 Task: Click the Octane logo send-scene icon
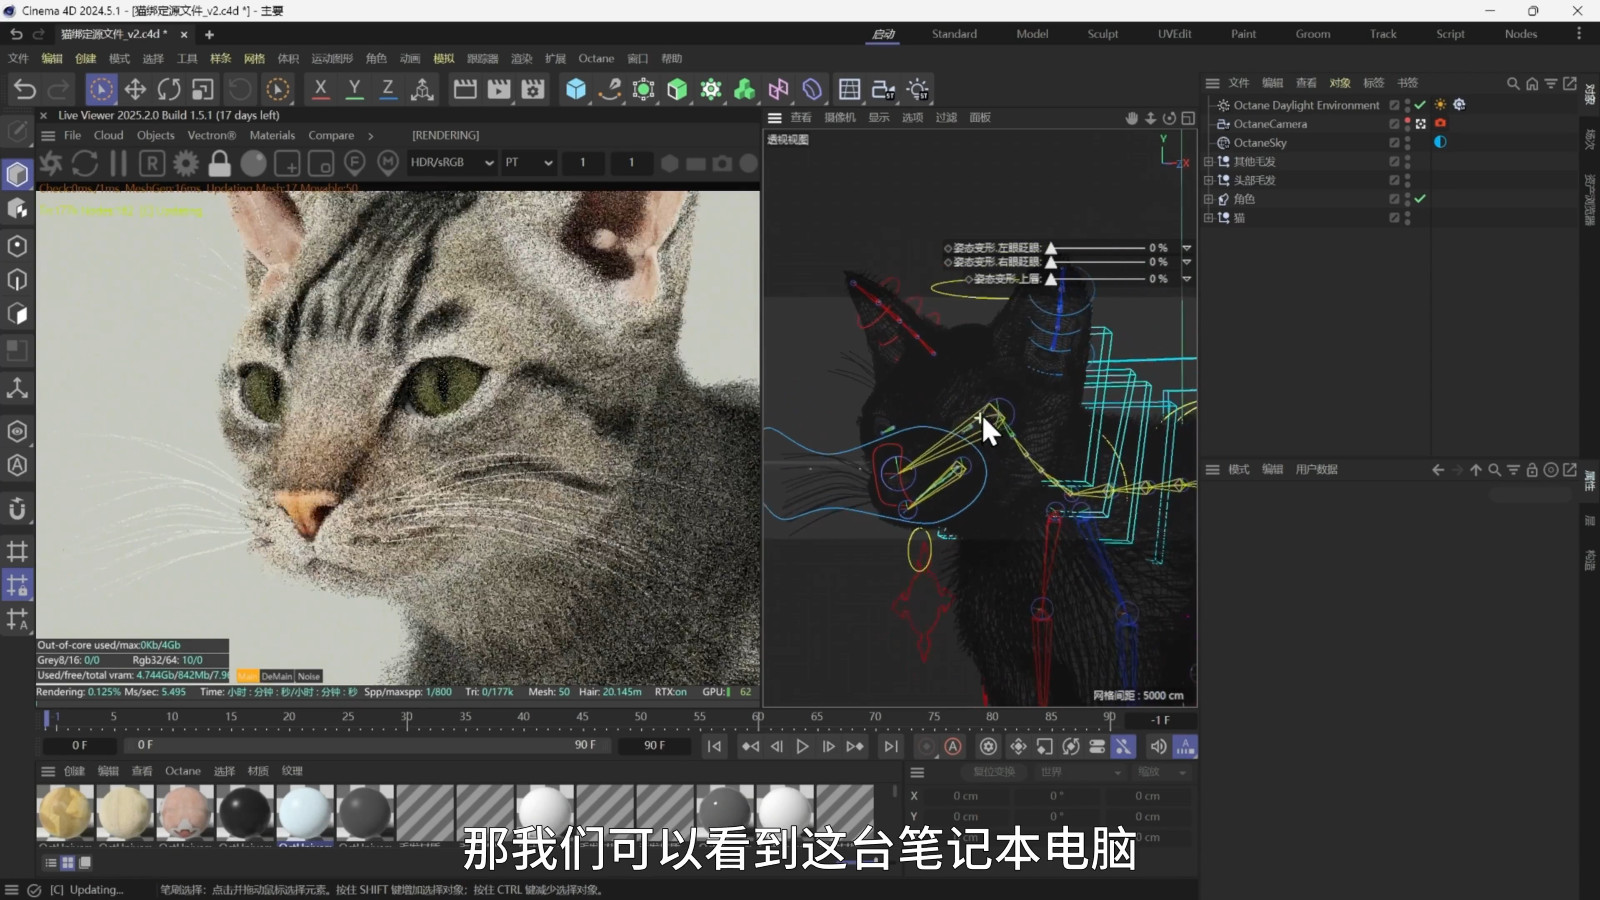pyautogui.click(x=51, y=162)
